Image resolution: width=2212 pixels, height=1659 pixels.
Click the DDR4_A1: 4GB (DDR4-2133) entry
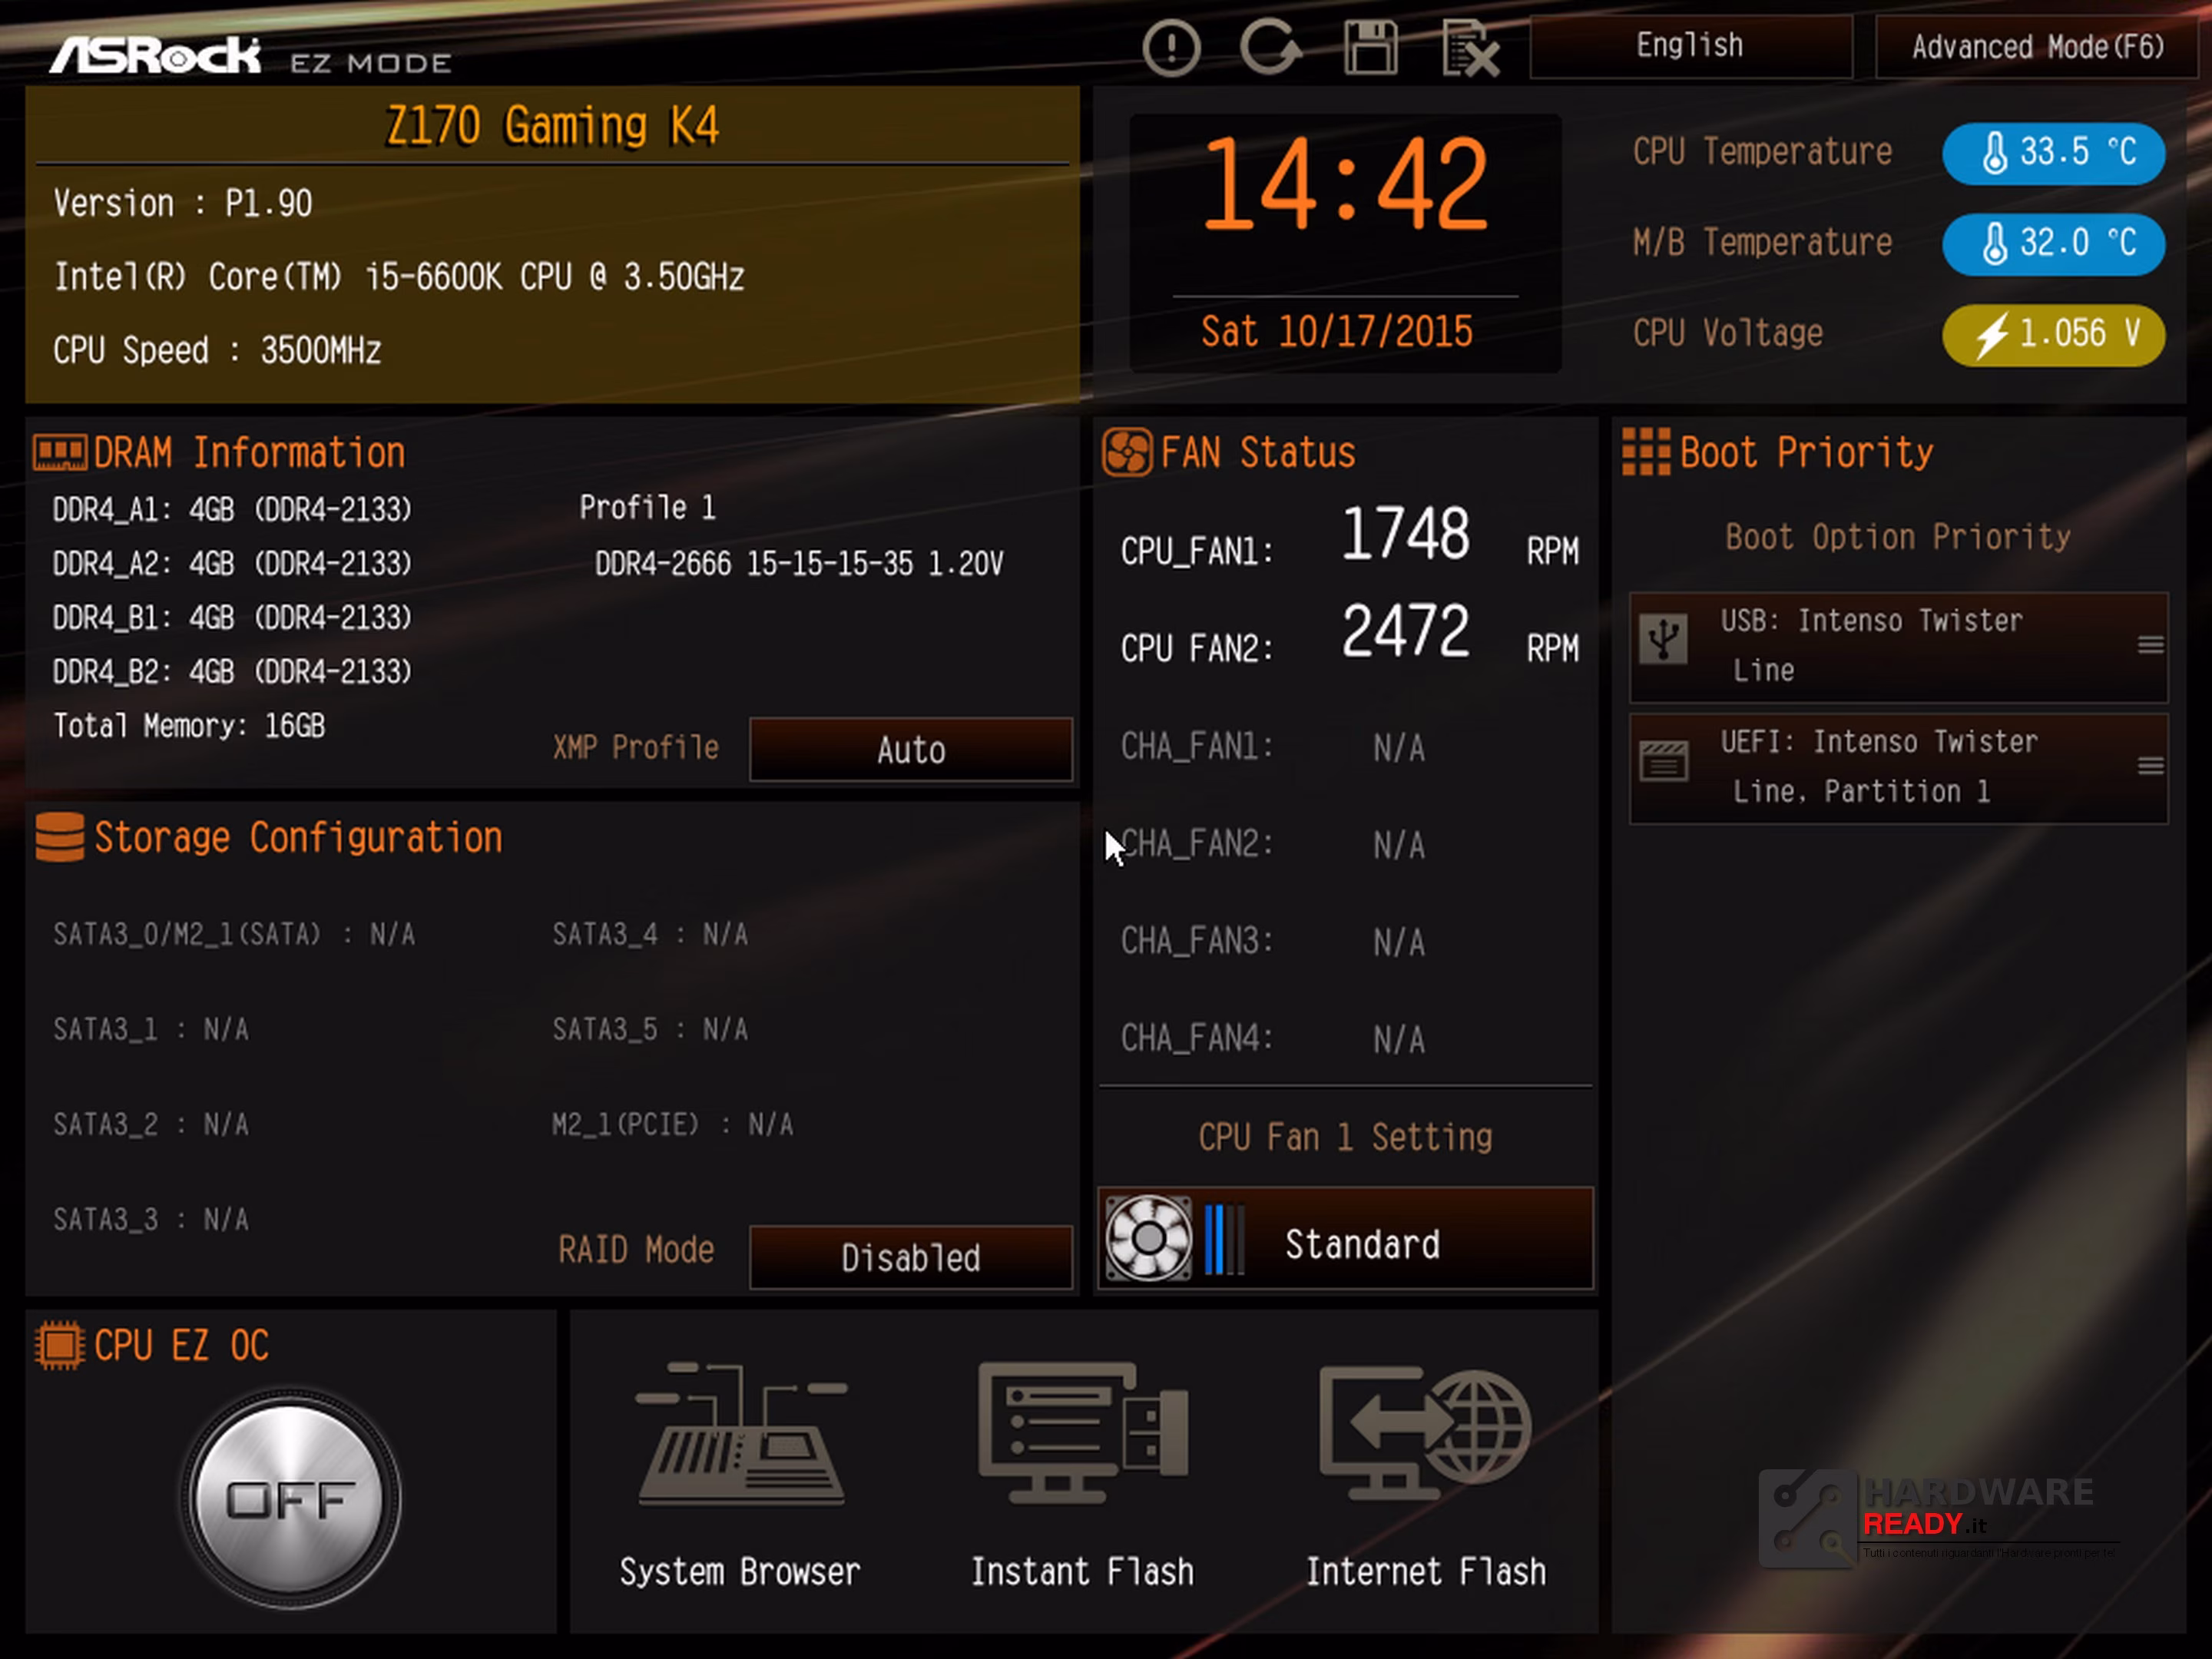[232, 510]
